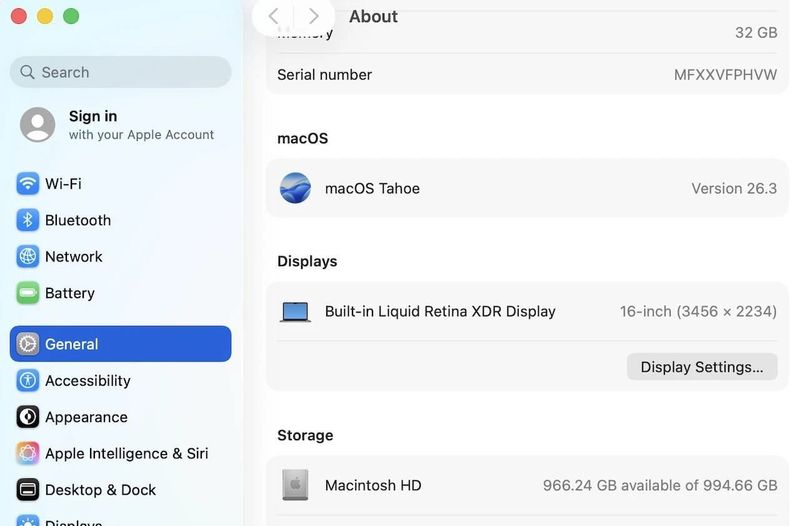Image resolution: width=800 pixels, height=526 pixels.
Task: Open Wi-Fi settings
Action: (120, 184)
